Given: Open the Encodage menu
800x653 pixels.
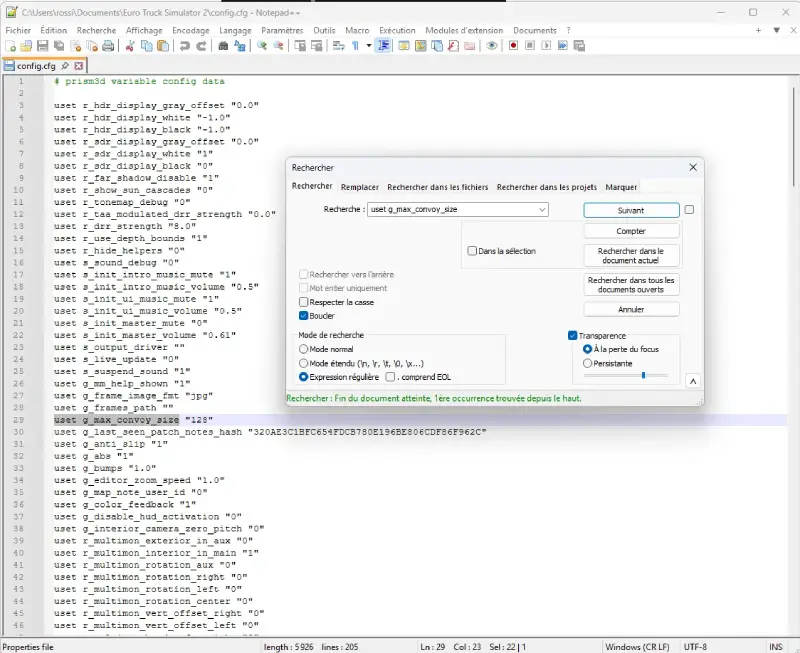Looking at the screenshot, I should point(190,30).
